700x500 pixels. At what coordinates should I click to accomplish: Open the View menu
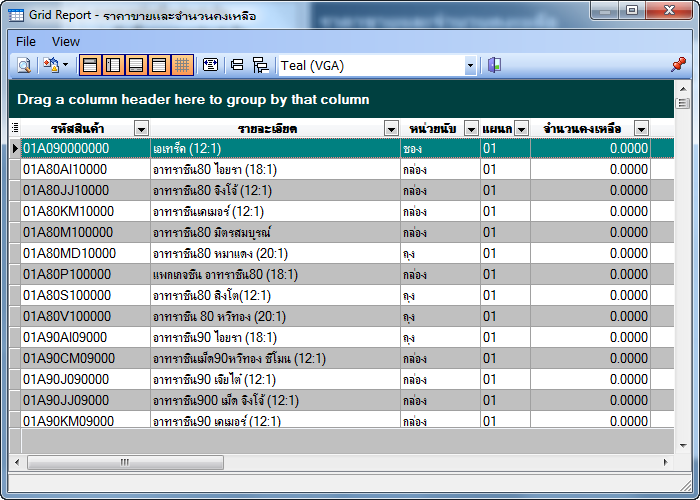tap(66, 41)
